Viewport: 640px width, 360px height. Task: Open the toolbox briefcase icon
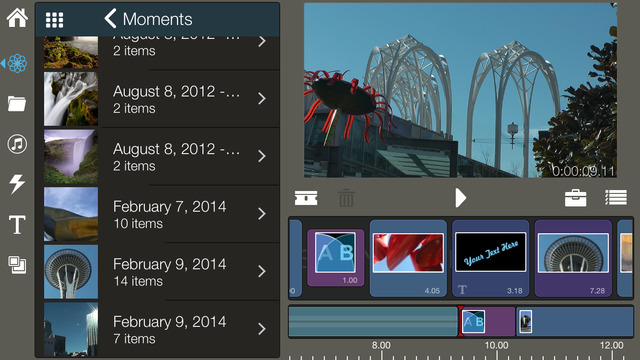(576, 198)
